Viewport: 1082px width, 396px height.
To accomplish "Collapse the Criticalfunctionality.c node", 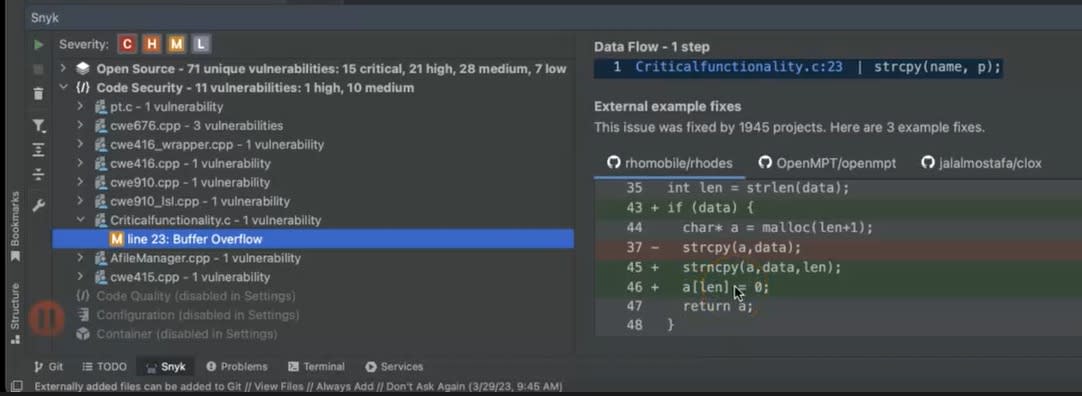I will point(80,220).
